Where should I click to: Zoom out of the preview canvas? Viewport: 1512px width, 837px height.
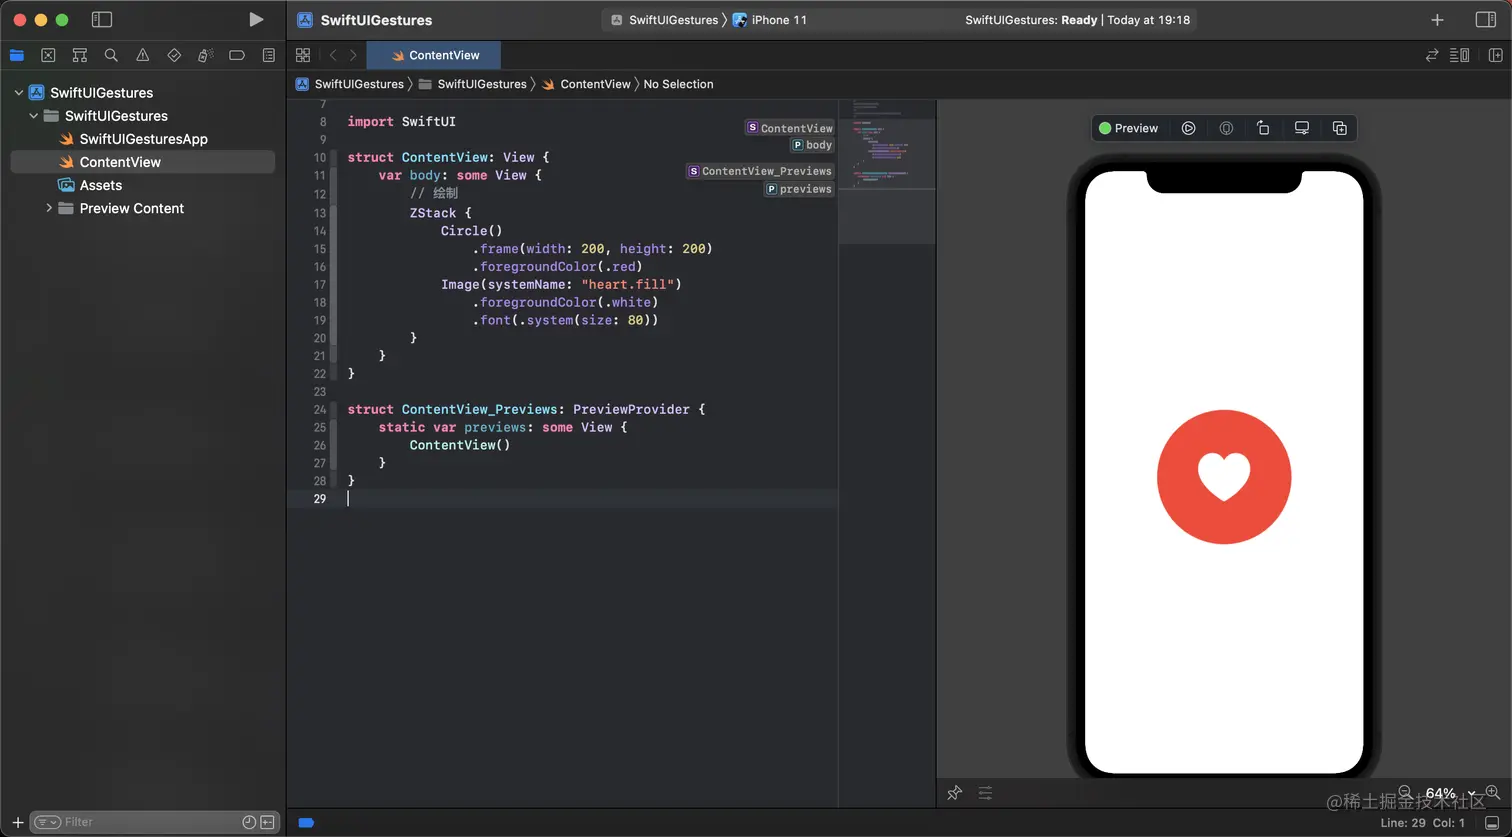1405,792
